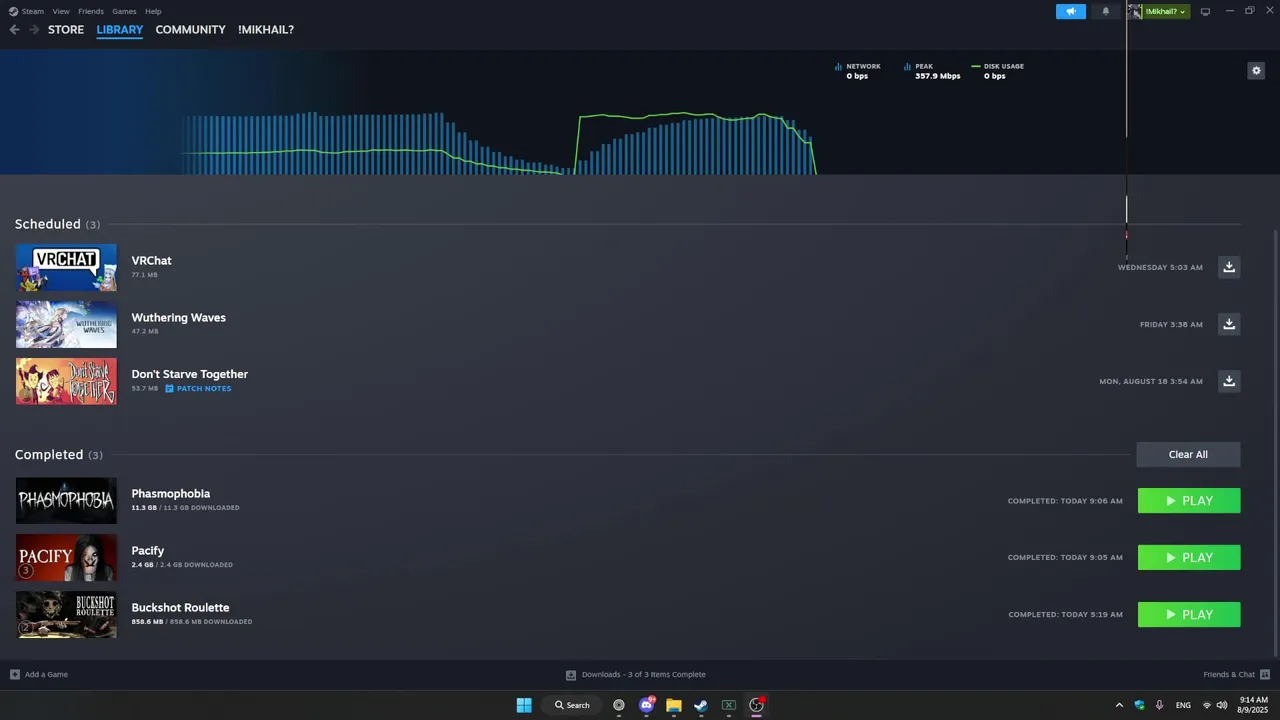Open Don't Starve Together patch notes
This screenshot has width=1280, height=720.
click(198, 388)
